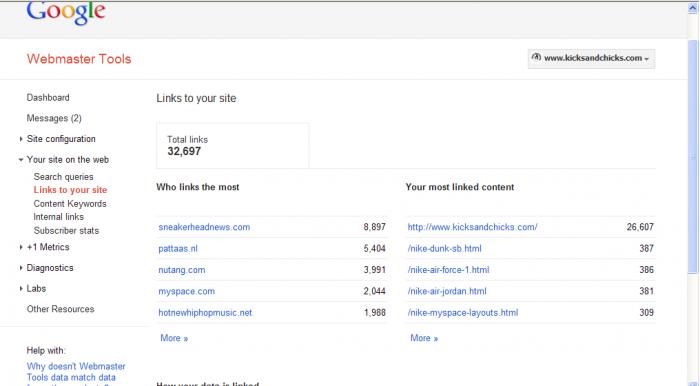This screenshot has height=386, width=700.
Task: Click the vertical scrollbar thumb
Action: coord(692,156)
